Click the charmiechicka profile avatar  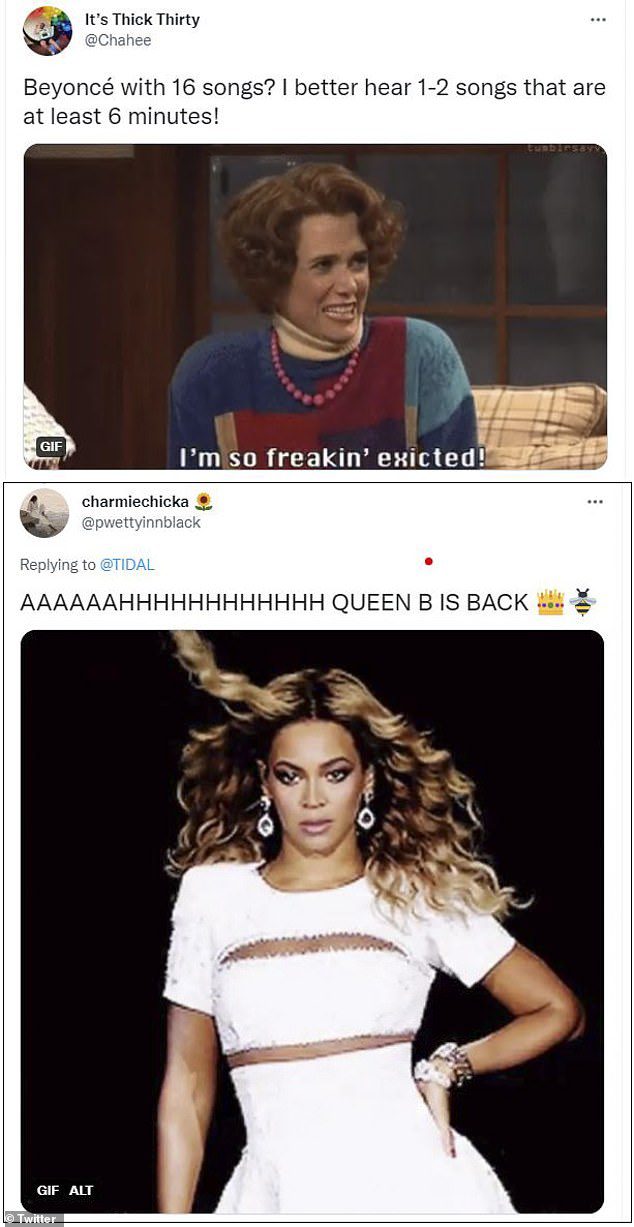point(44,513)
